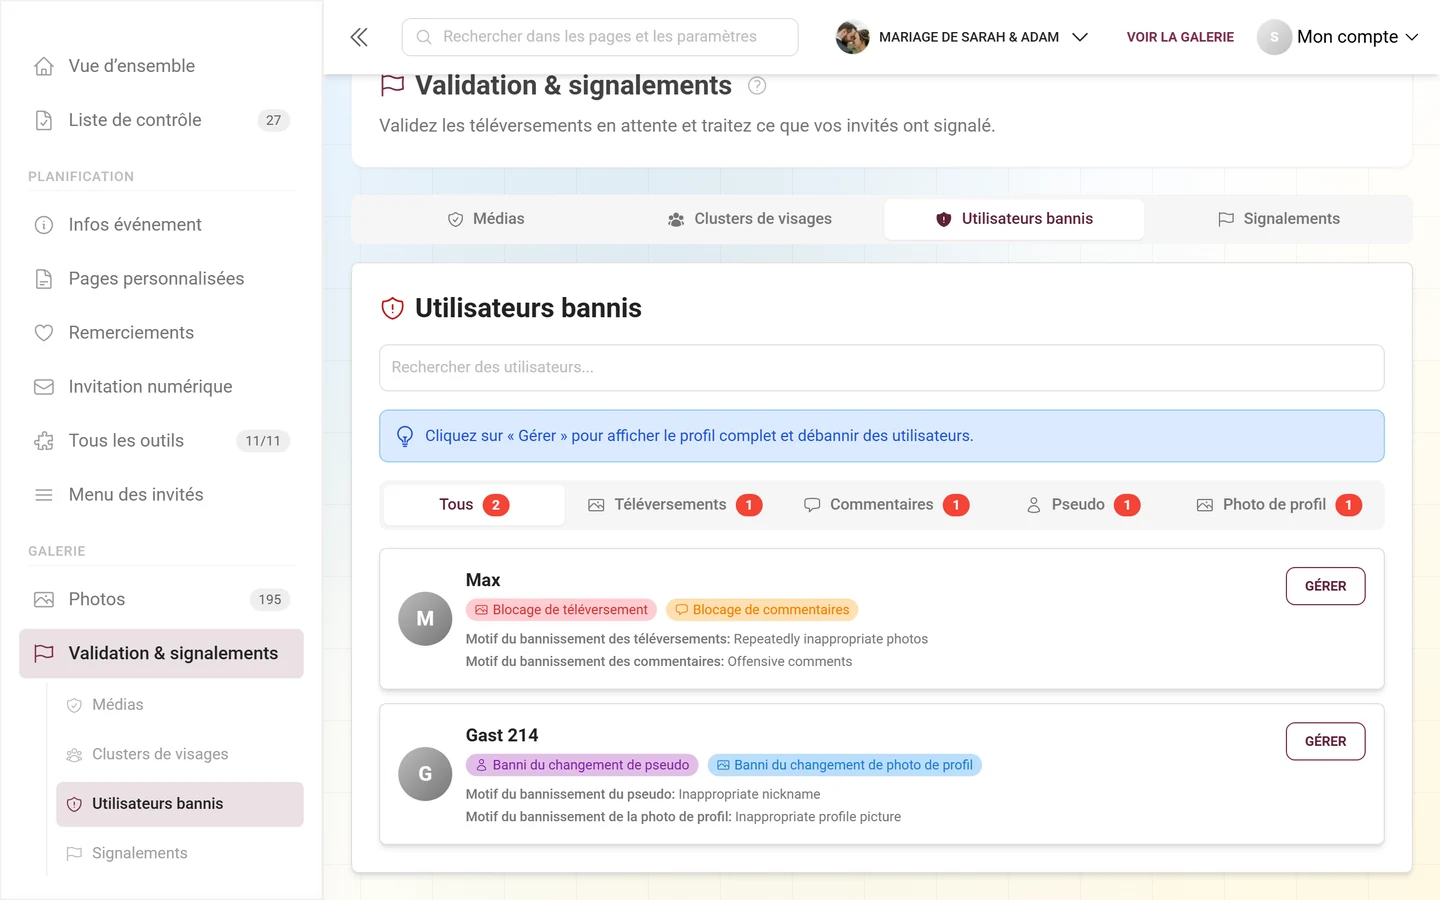Switch to the Clusters de visages tab
The width and height of the screenshot is (1440, 900).
pyautogui.click(x=750, y=219)
